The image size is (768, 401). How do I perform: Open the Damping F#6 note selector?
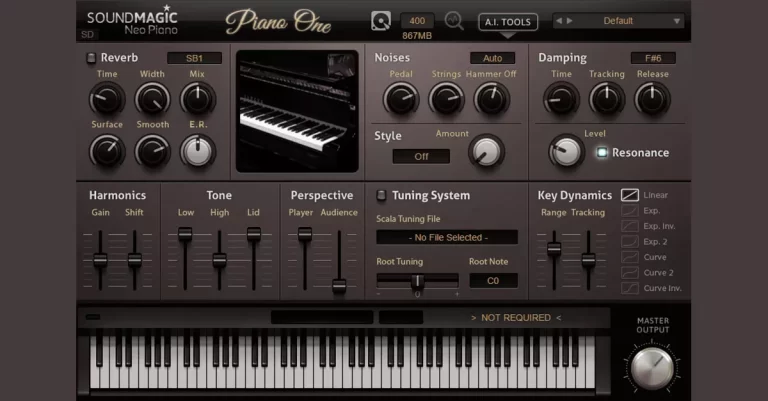(653, 58)
